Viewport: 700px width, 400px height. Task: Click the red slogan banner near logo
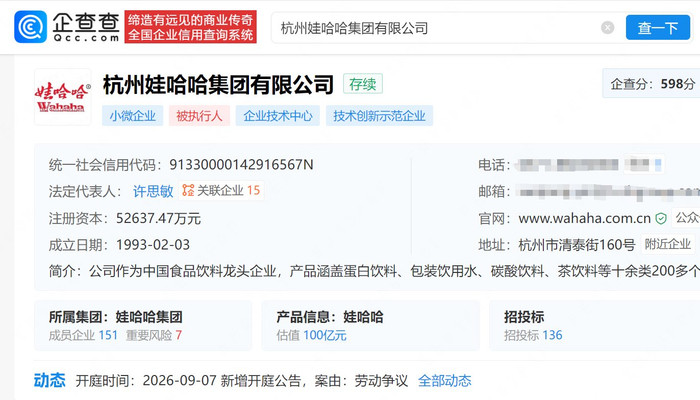click(x=191, y=27)
